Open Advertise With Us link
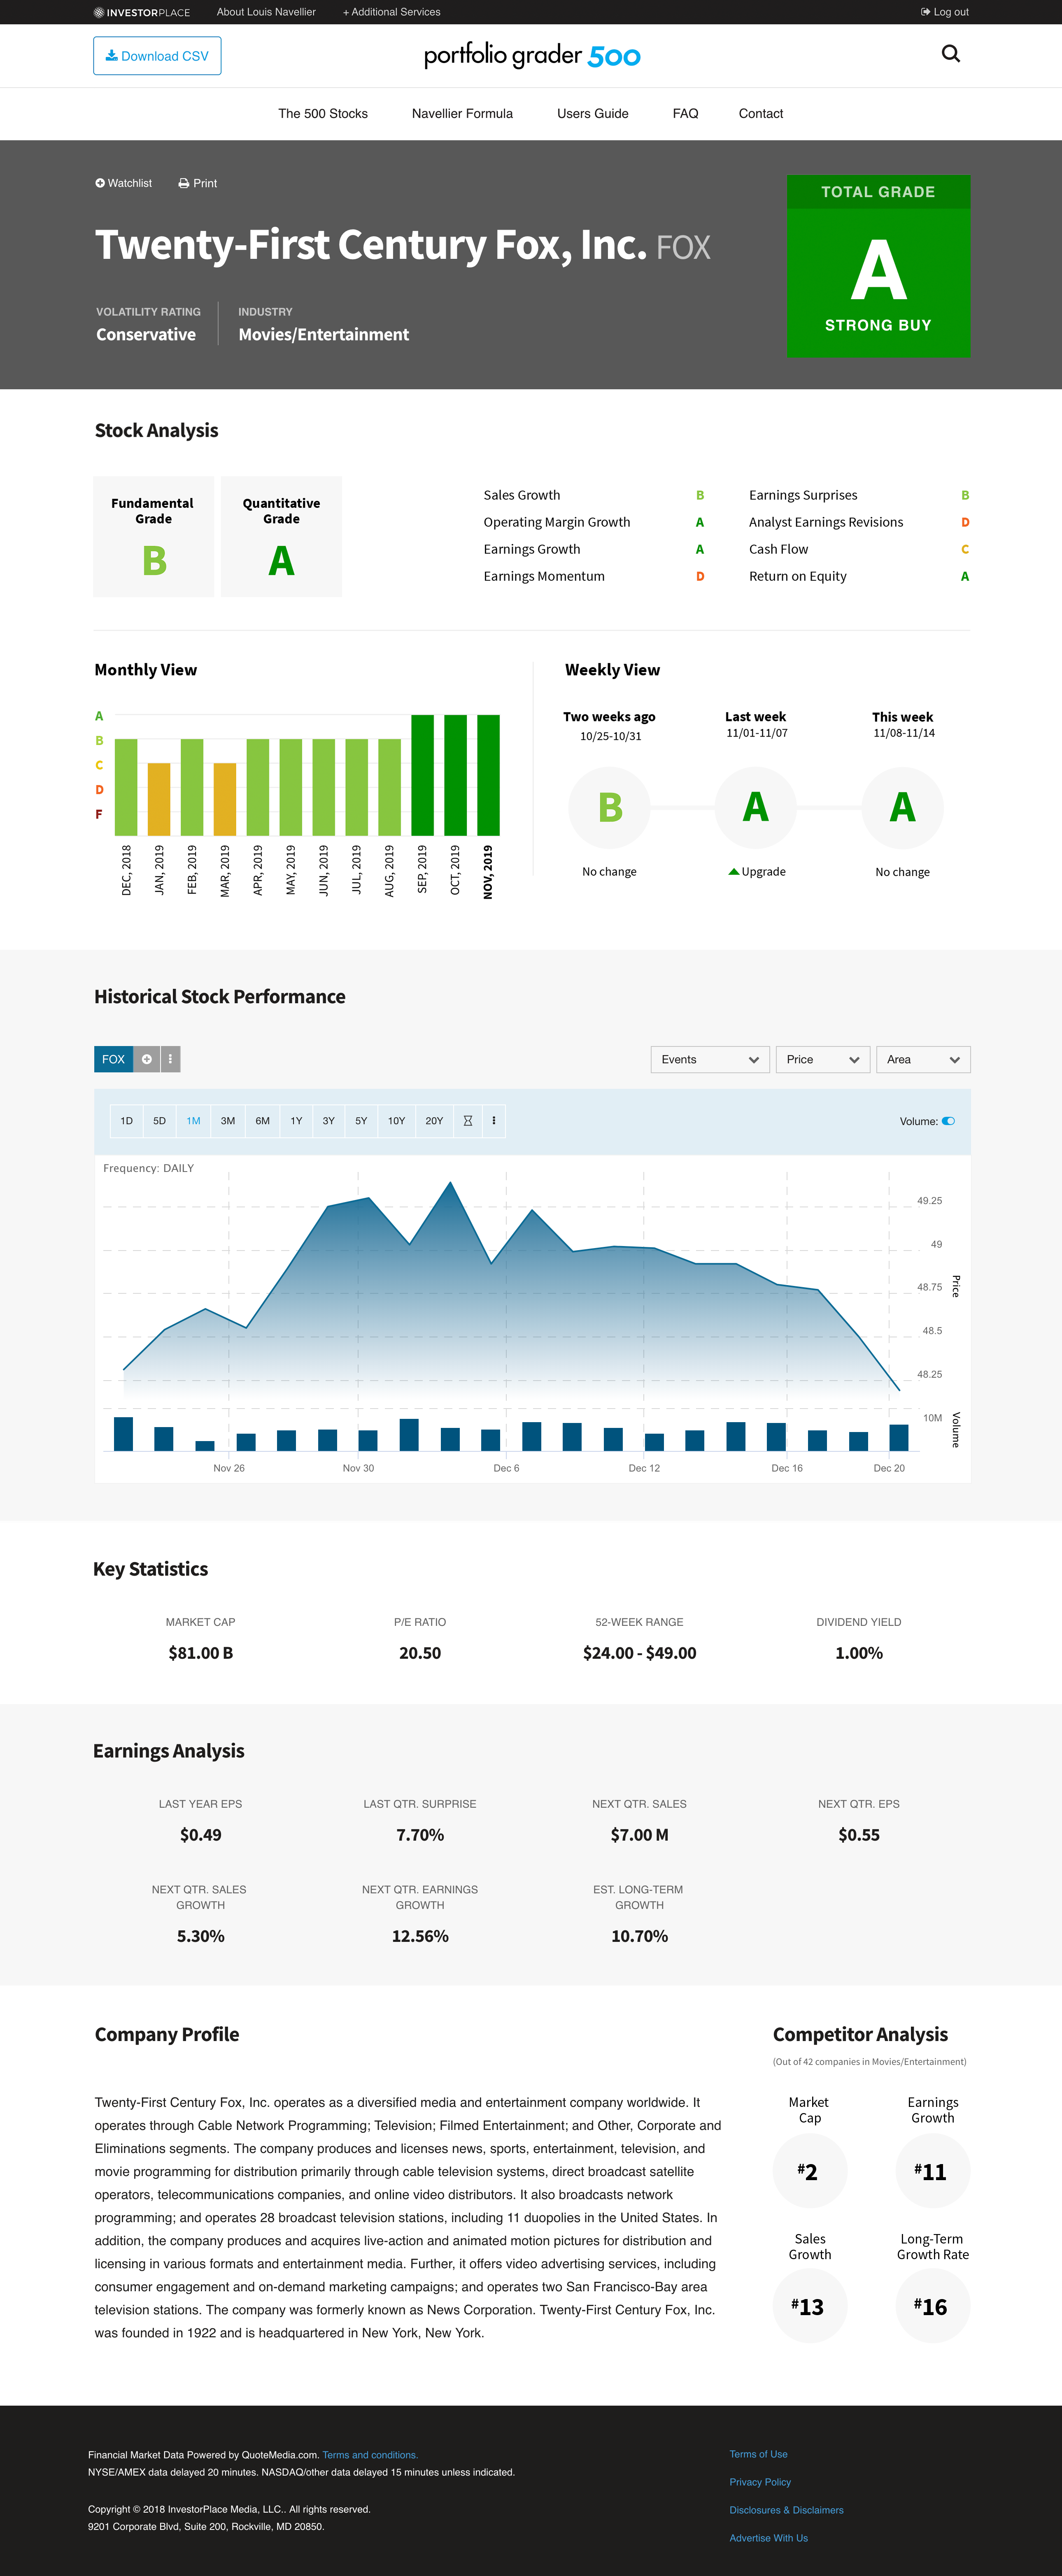 point(768,2538)
